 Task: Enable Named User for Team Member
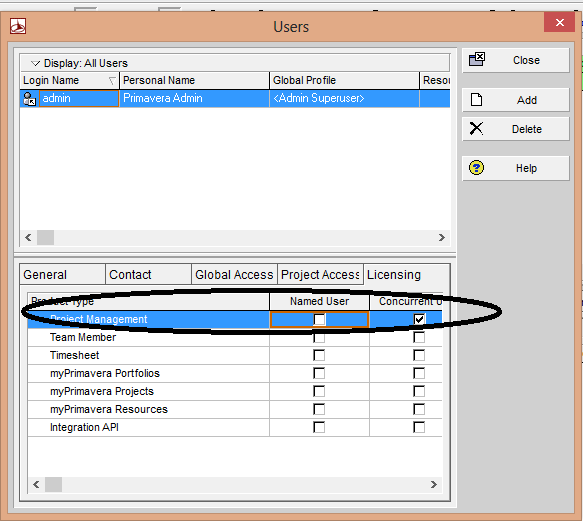coord(319,337)
